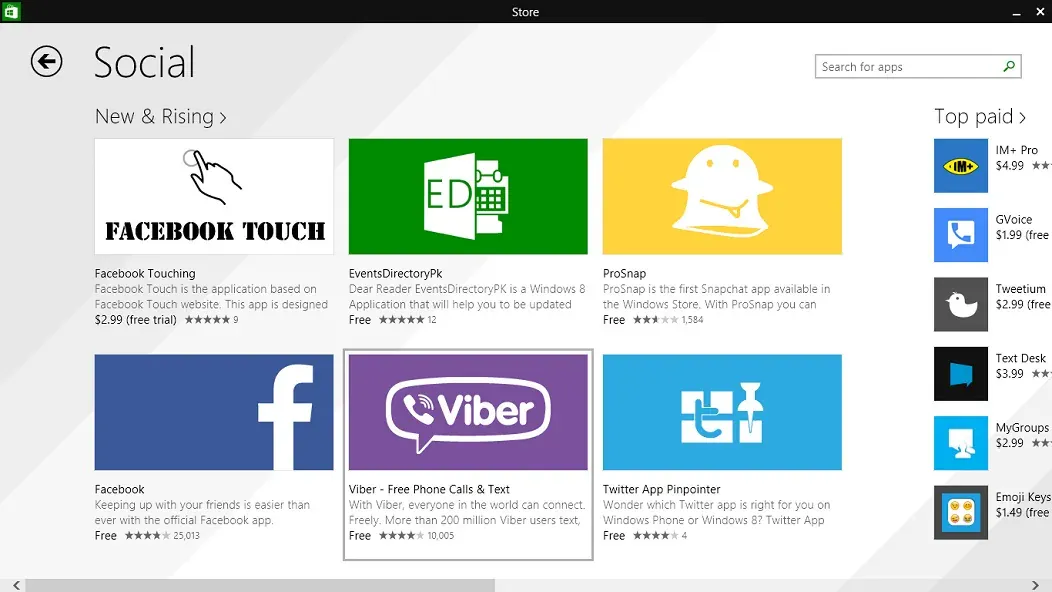Open the IM+ Pro app icon
The image size is (1052, 592).
tap(960, 166)
